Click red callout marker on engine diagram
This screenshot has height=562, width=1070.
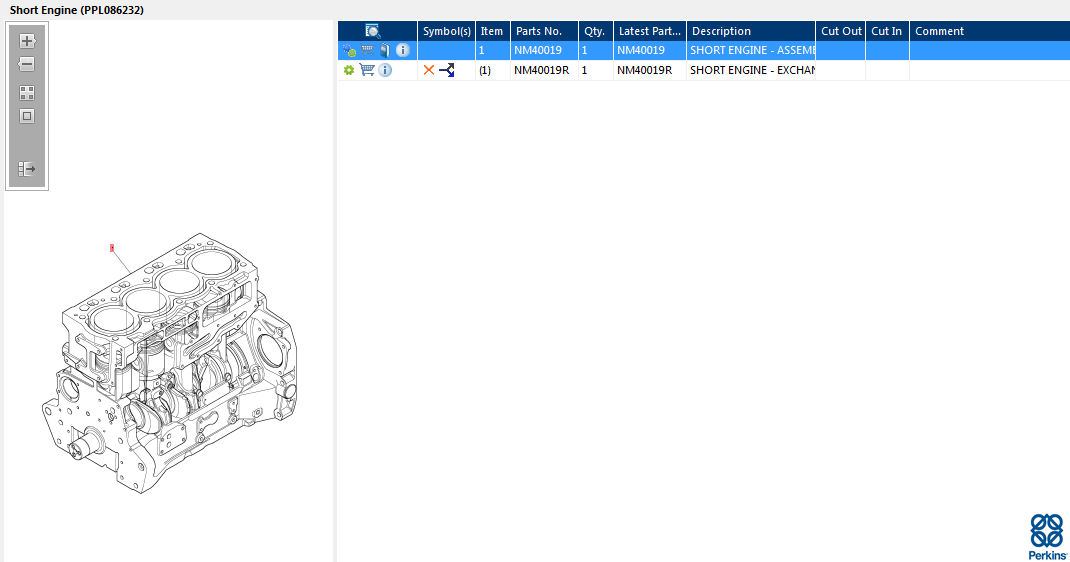[112, 248]
